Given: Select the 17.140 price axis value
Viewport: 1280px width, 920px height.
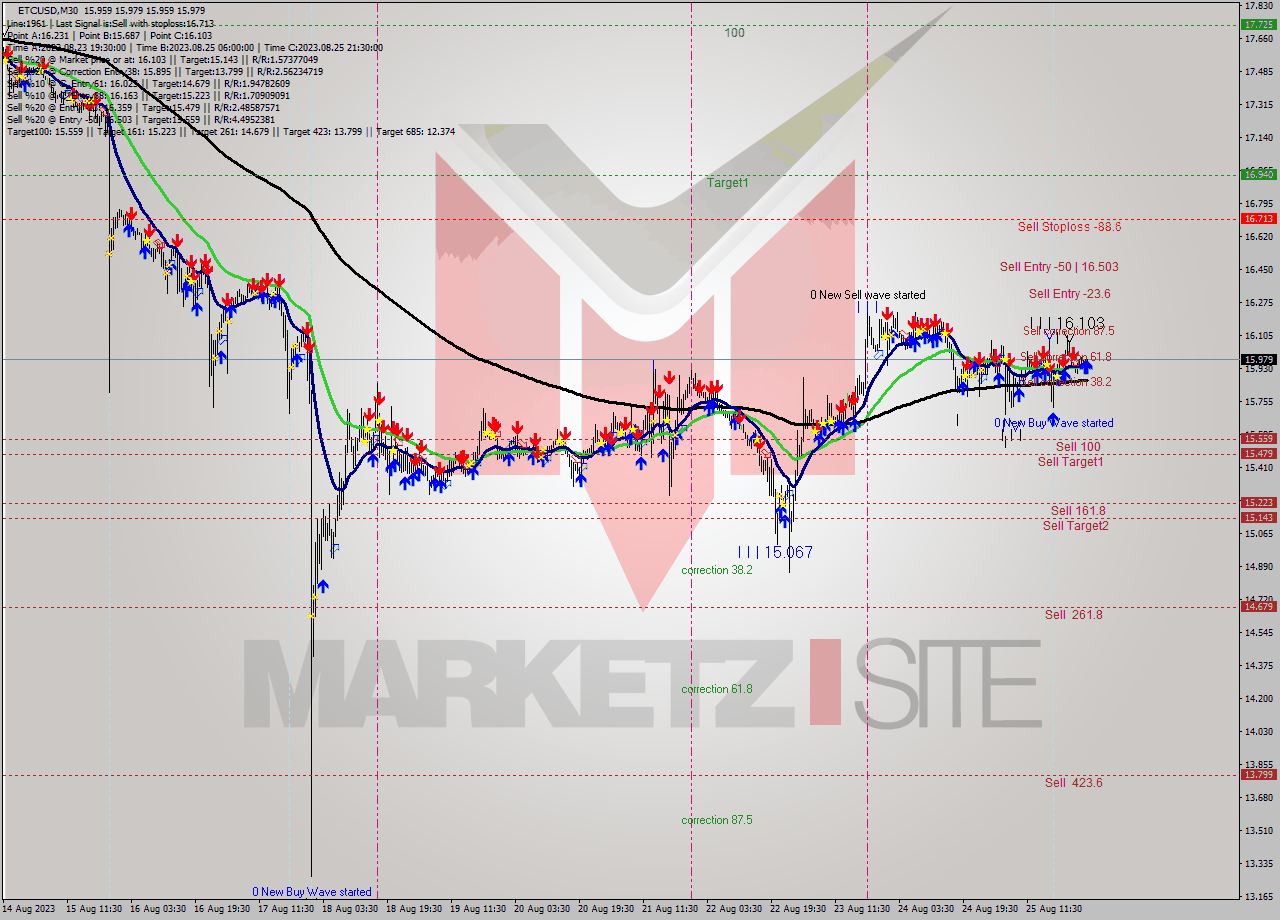Looking at the screenshot, I should [x=1257, y=138].
